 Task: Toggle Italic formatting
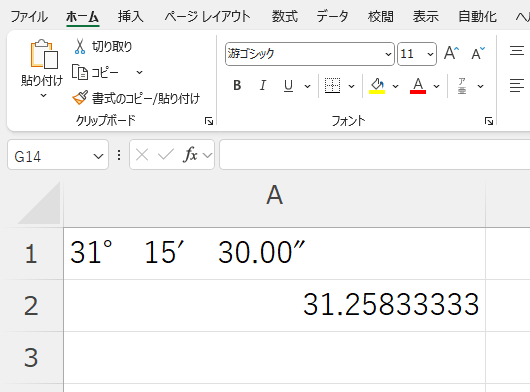point(263,85)
